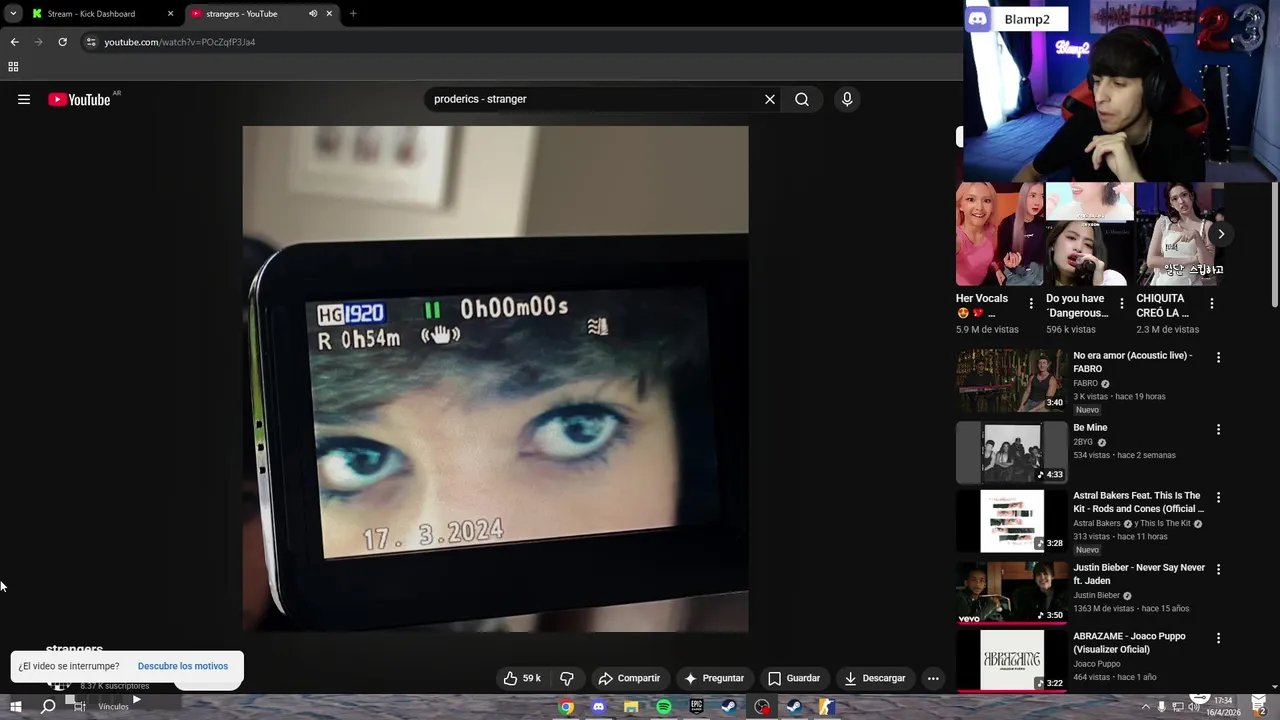Open Do you have Dangerous short thumbnail
The height and width of the screenshot is (720, 1280).
(1089, 234)
